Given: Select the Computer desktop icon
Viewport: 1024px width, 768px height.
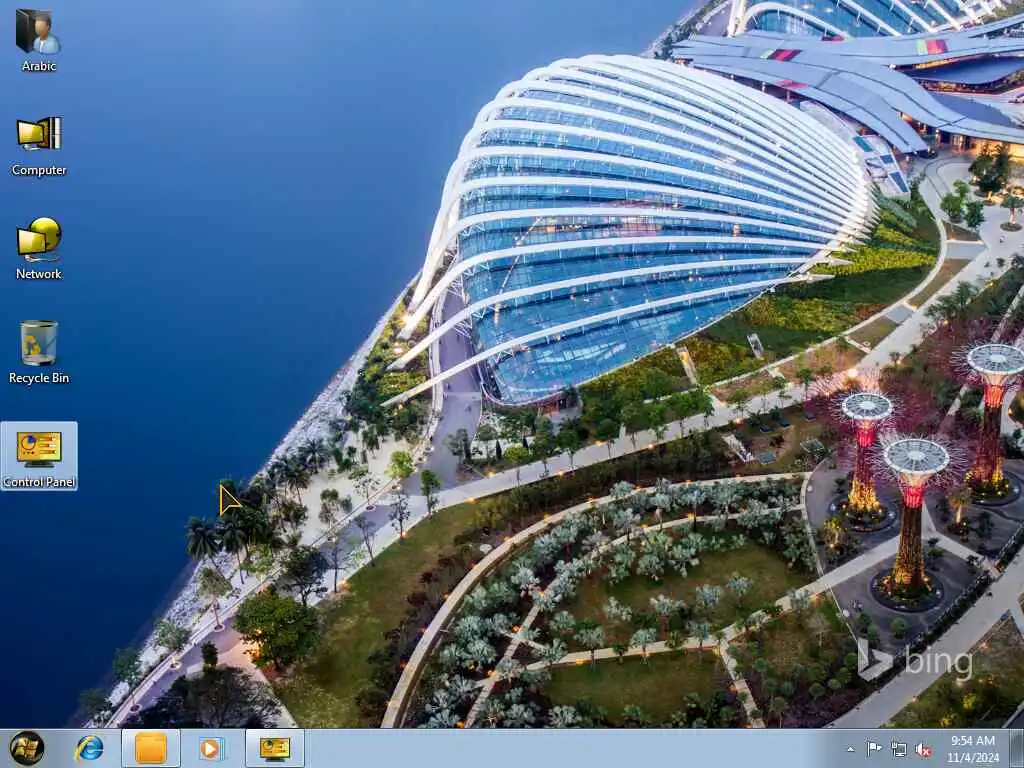Looking at the screenshot, I should point(39,146).
